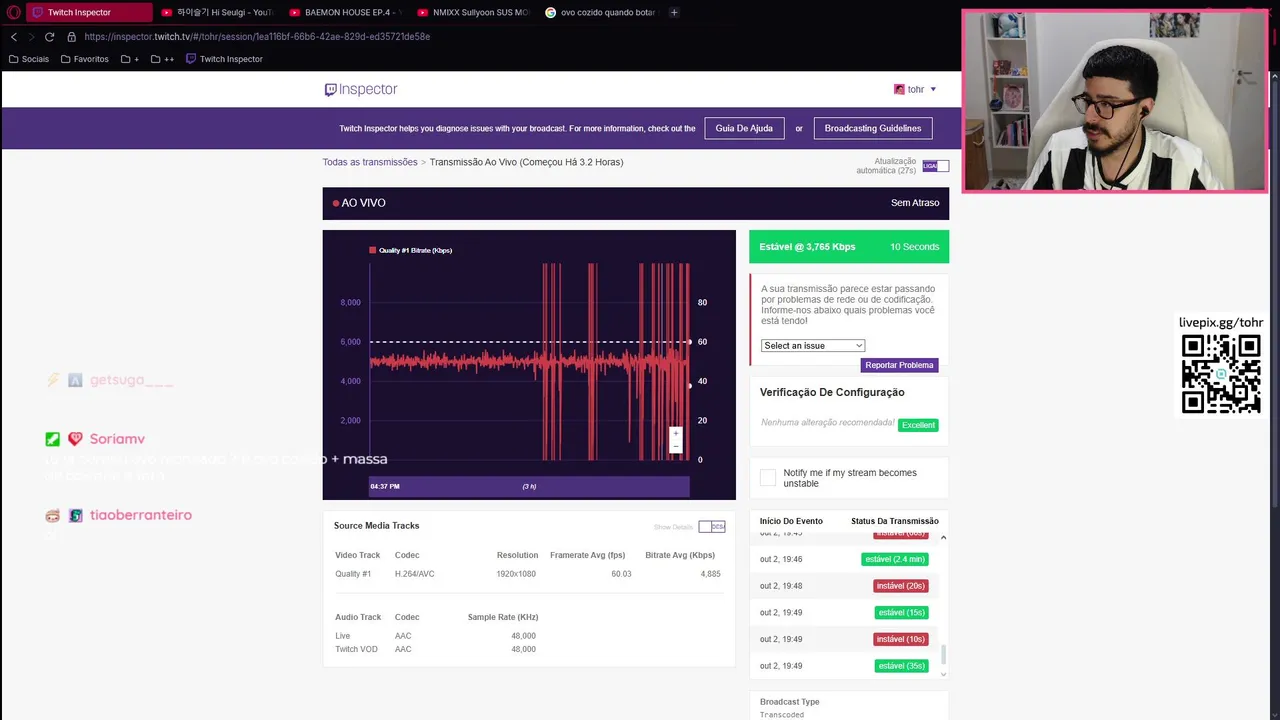Open the tohr account dropdown
1280x720 pixels.
coord(915,89)
